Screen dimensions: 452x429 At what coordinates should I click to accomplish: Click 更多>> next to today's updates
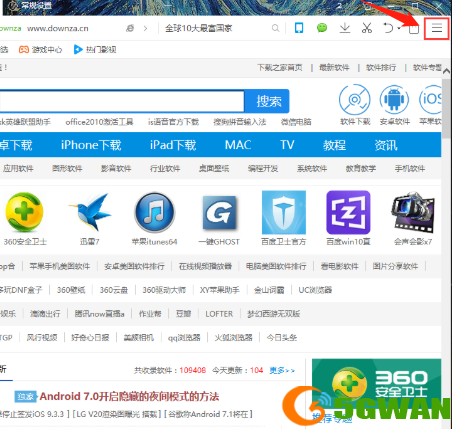(x=282, y=370)
